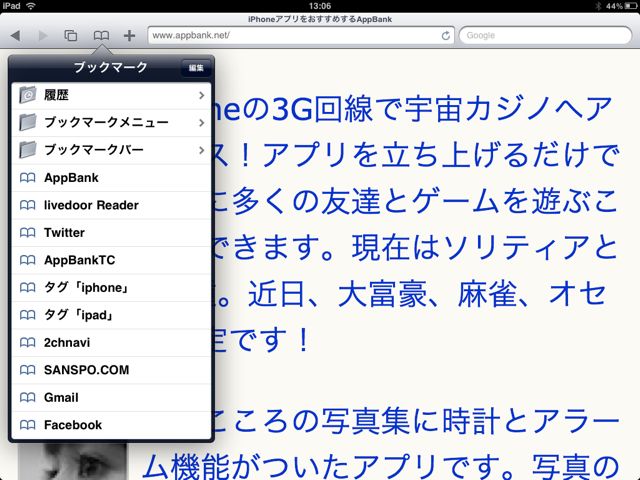Open the ブックマークバー folder
Viewport: 640px width, 480px height.
[x=111, y=150]
